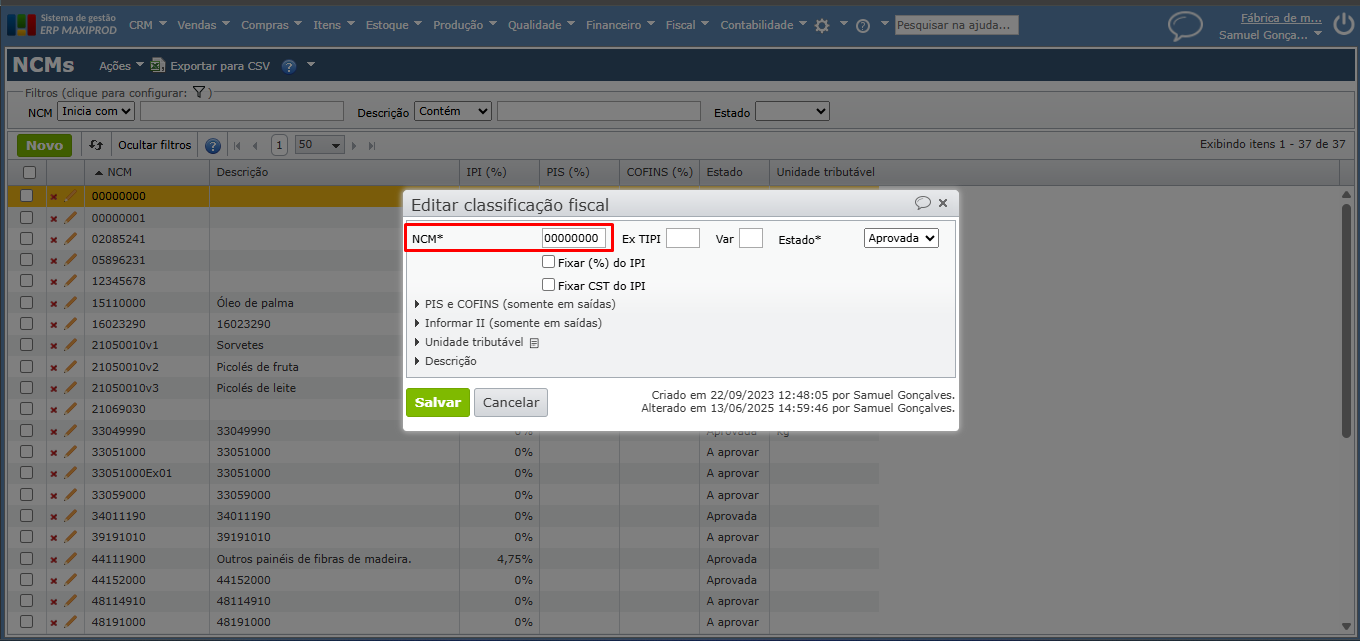
Task: Click the Ex TIPI input field
Action: click(683, 238)
